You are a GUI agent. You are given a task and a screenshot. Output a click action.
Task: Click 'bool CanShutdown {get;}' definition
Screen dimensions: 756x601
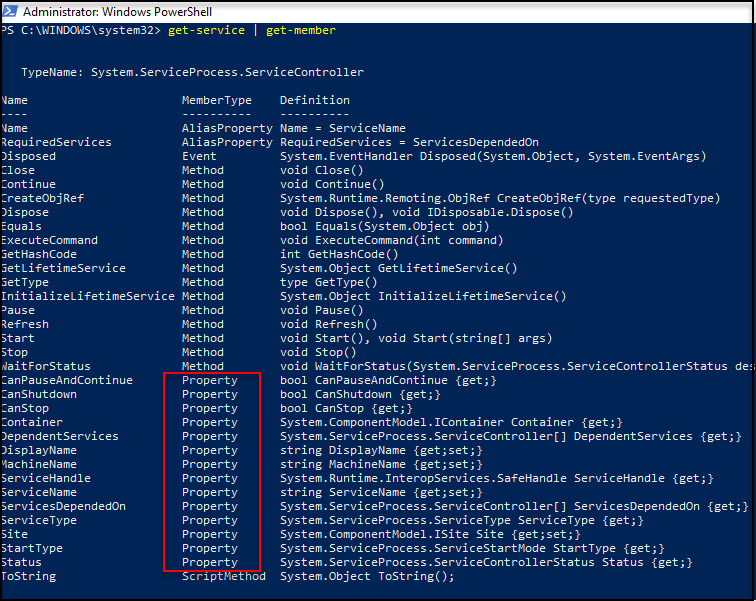(x=360, y=394)
